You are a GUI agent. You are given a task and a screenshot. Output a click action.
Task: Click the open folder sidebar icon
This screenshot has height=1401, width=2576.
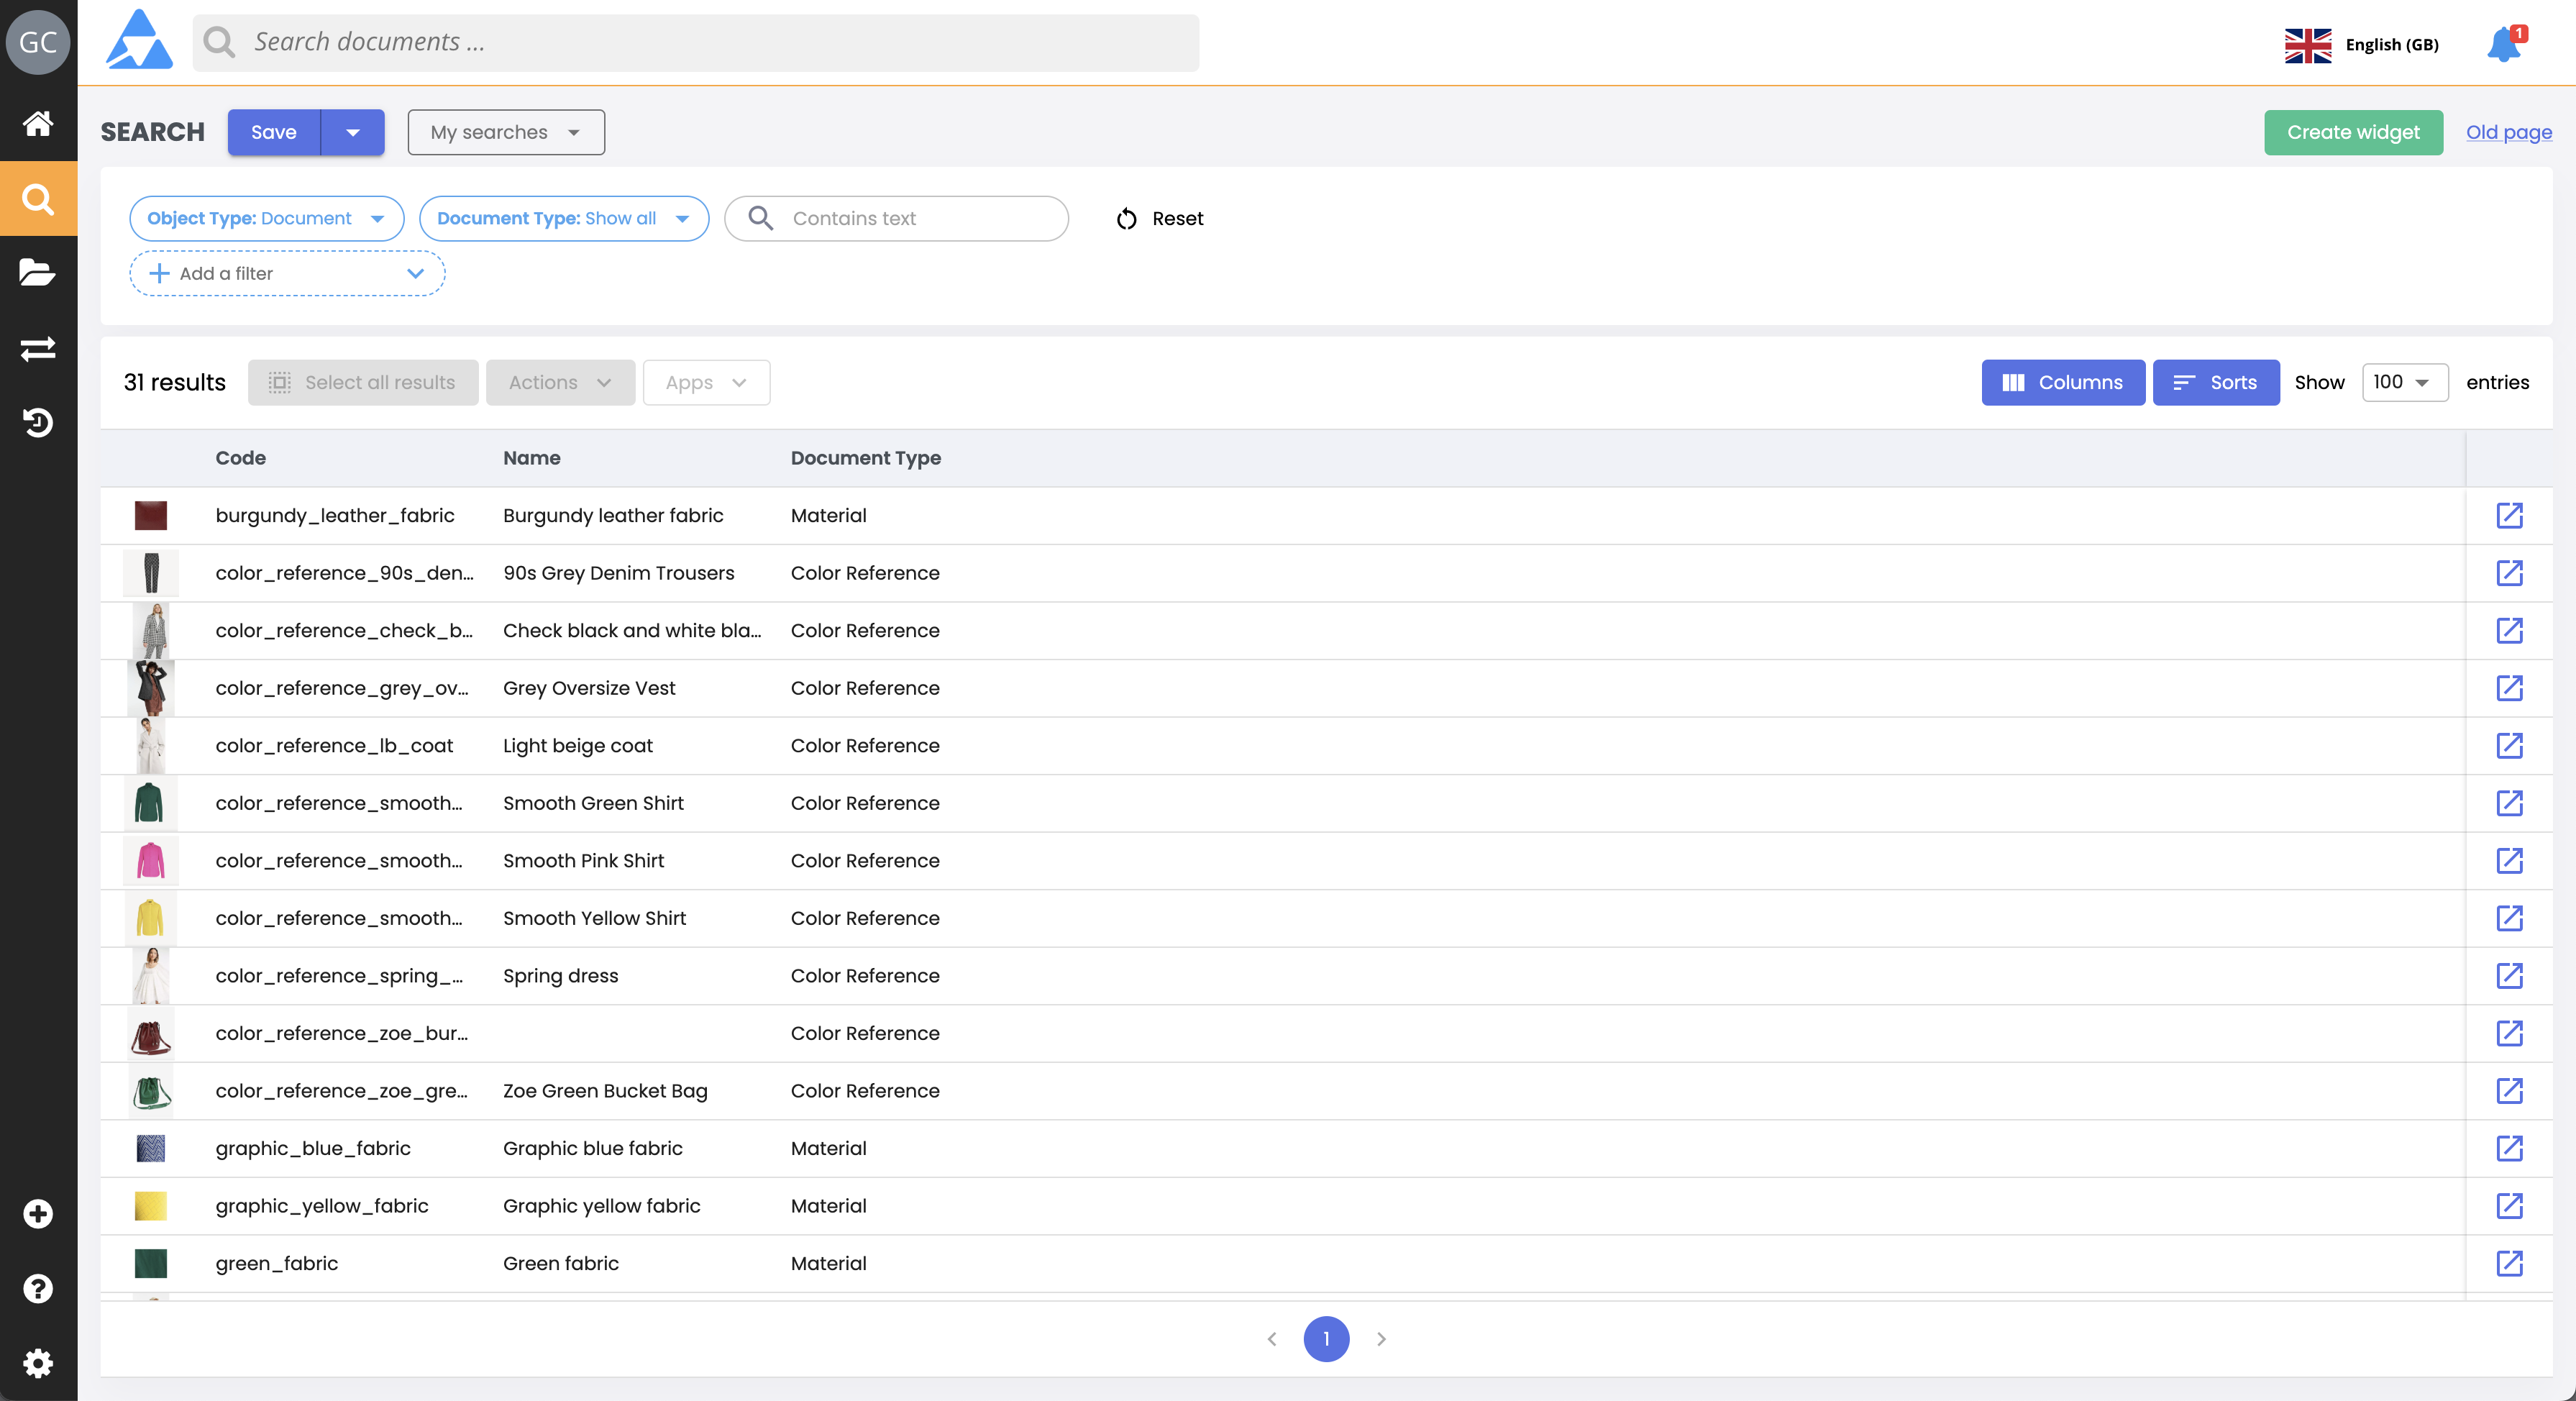(38, 272)
